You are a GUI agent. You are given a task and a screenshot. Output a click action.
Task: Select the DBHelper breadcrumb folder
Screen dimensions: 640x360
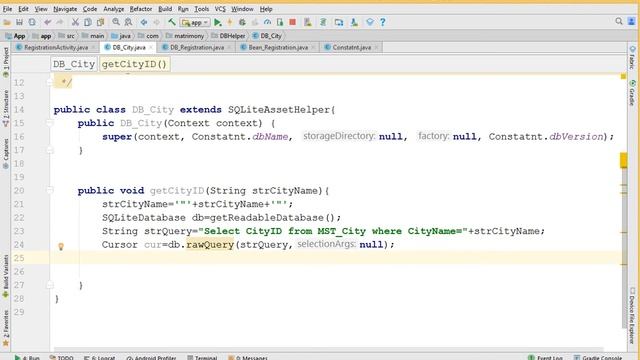point(228,36)
